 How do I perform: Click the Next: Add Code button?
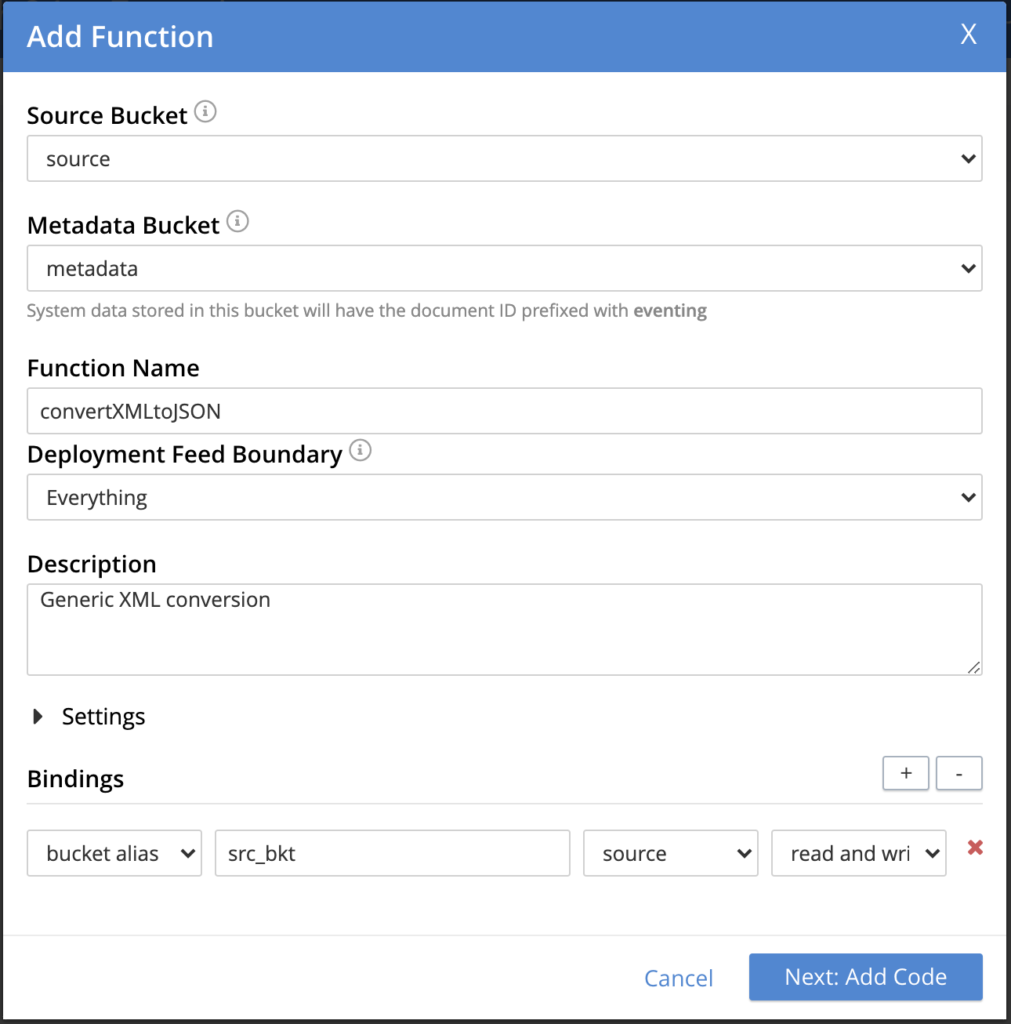(x=865, y=977)
